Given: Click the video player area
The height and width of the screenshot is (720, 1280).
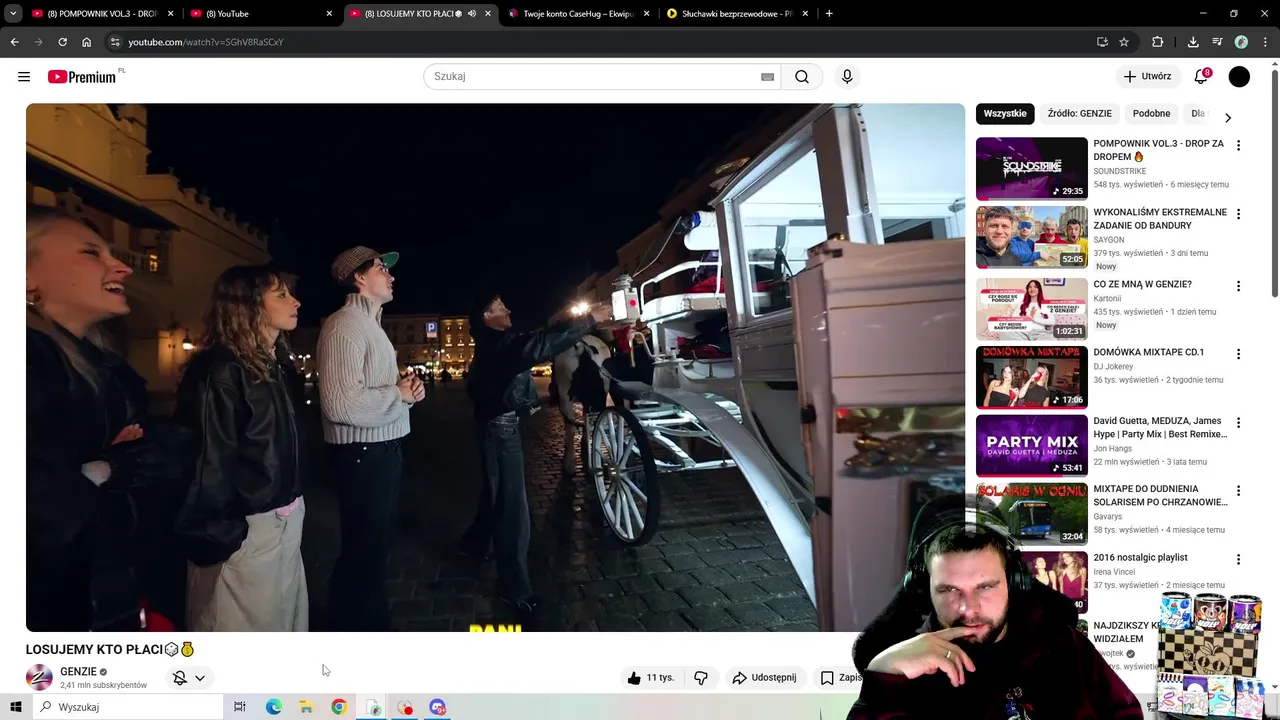Looking at the screenshot, I should tap(495, 367).
